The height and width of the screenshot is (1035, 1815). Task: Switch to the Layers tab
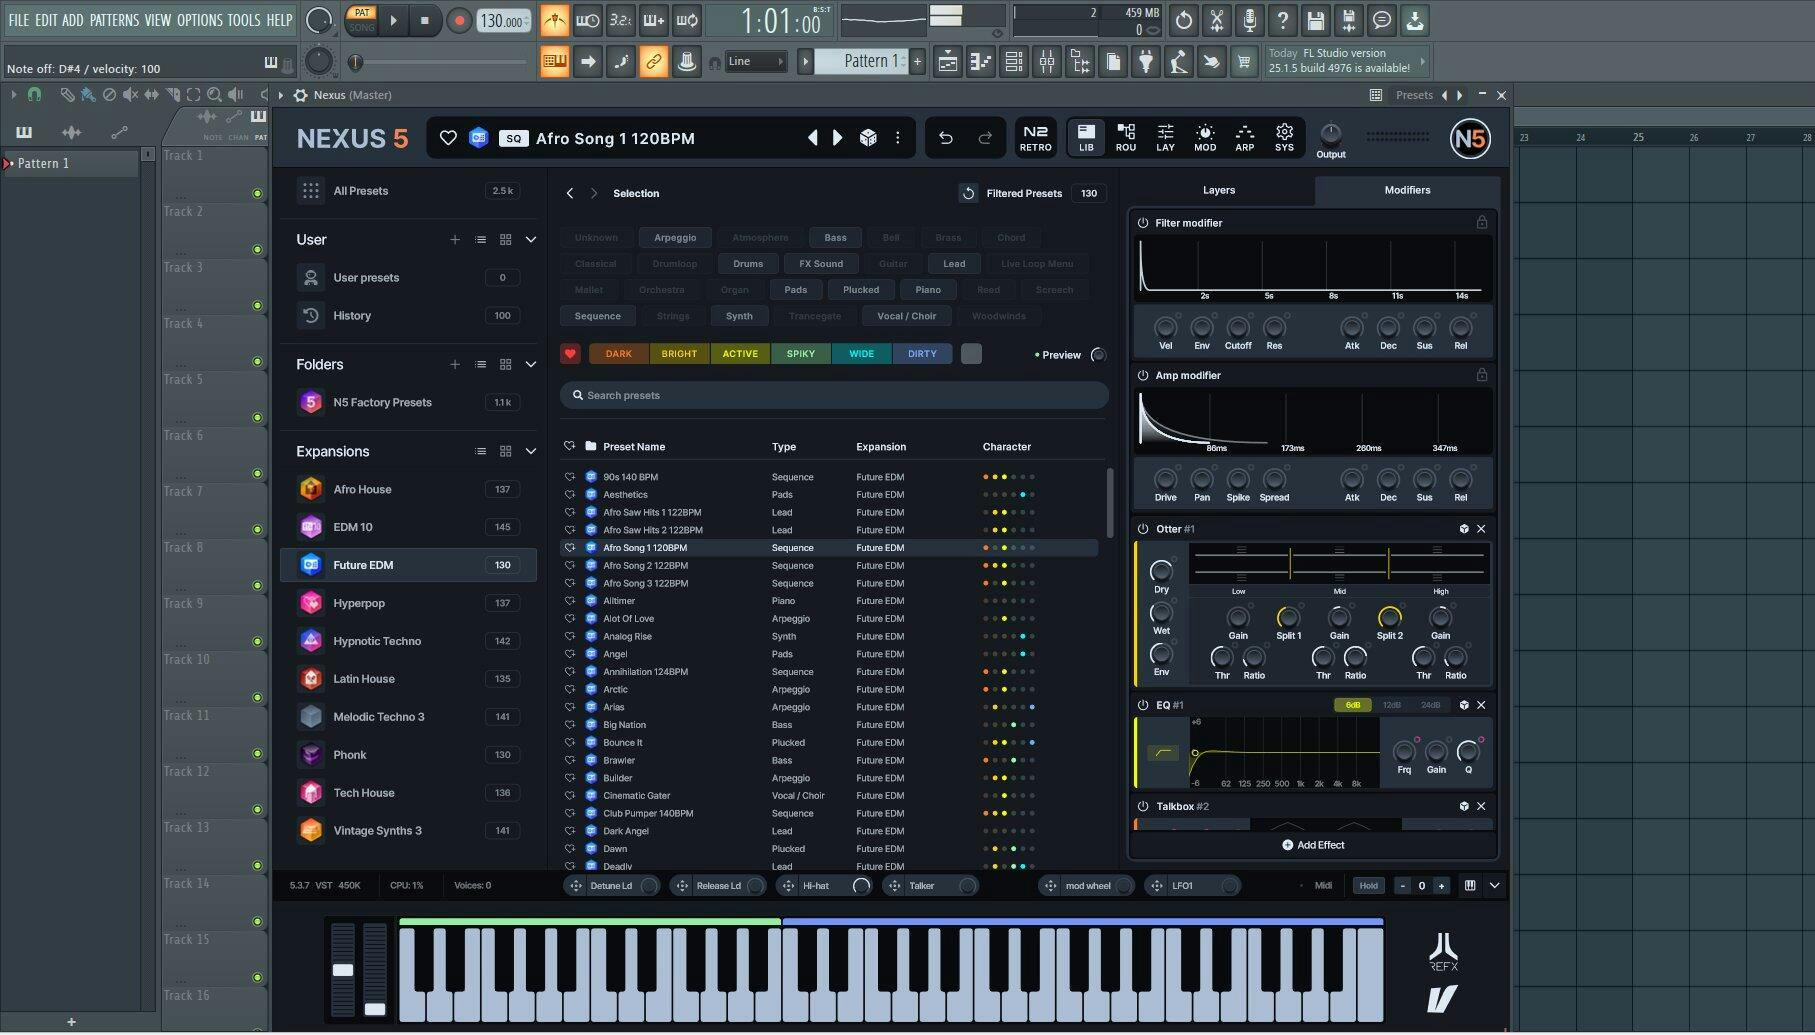coord(1218,190)
